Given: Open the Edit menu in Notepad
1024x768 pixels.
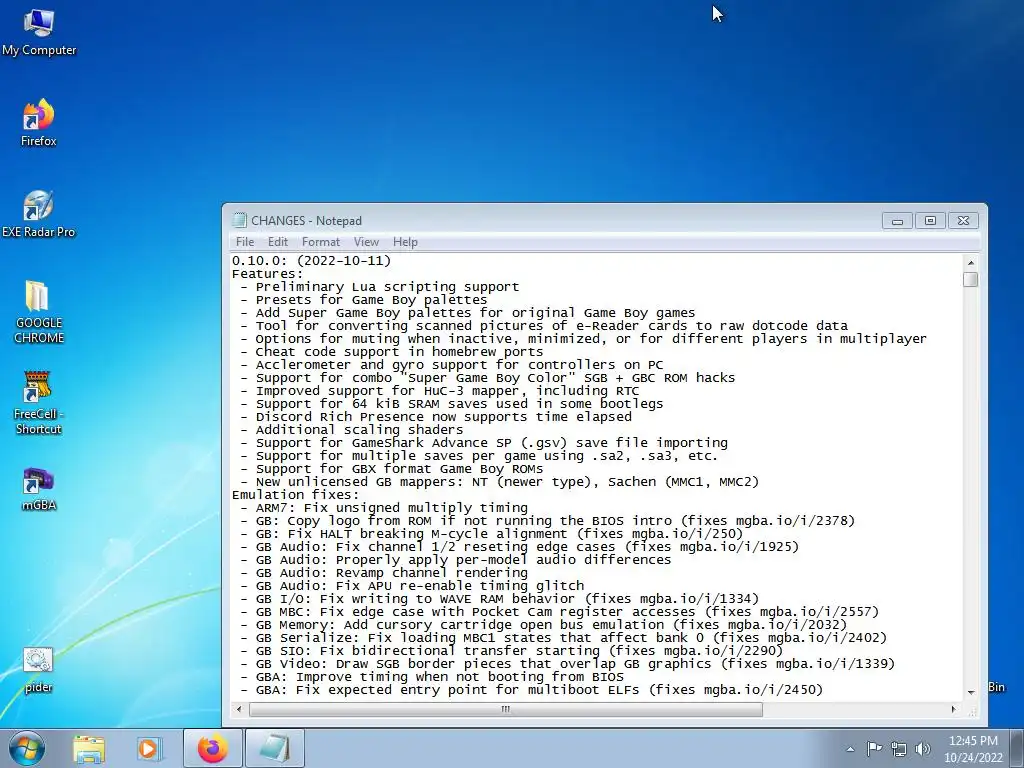Looking at the screenshot, I should click(x=278, y=242).
